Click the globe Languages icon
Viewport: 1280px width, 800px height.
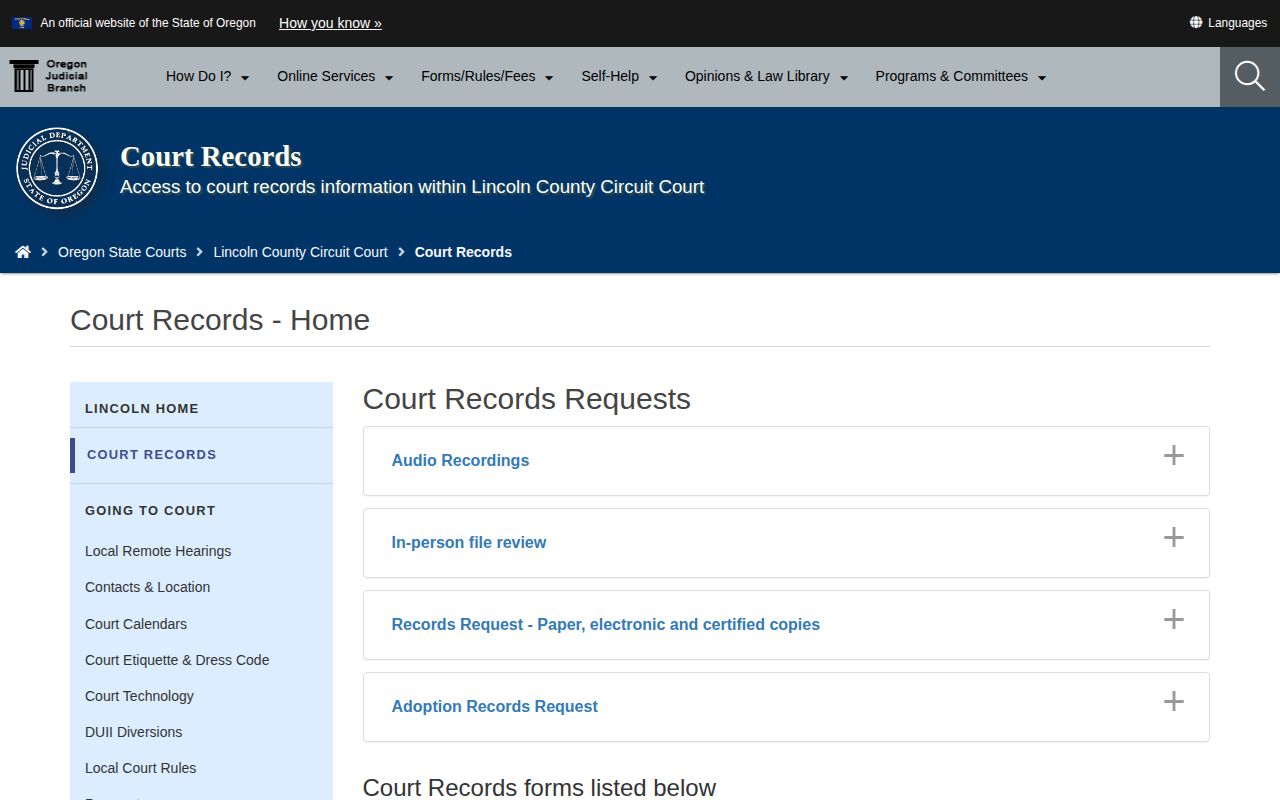tap(1196, 22)
